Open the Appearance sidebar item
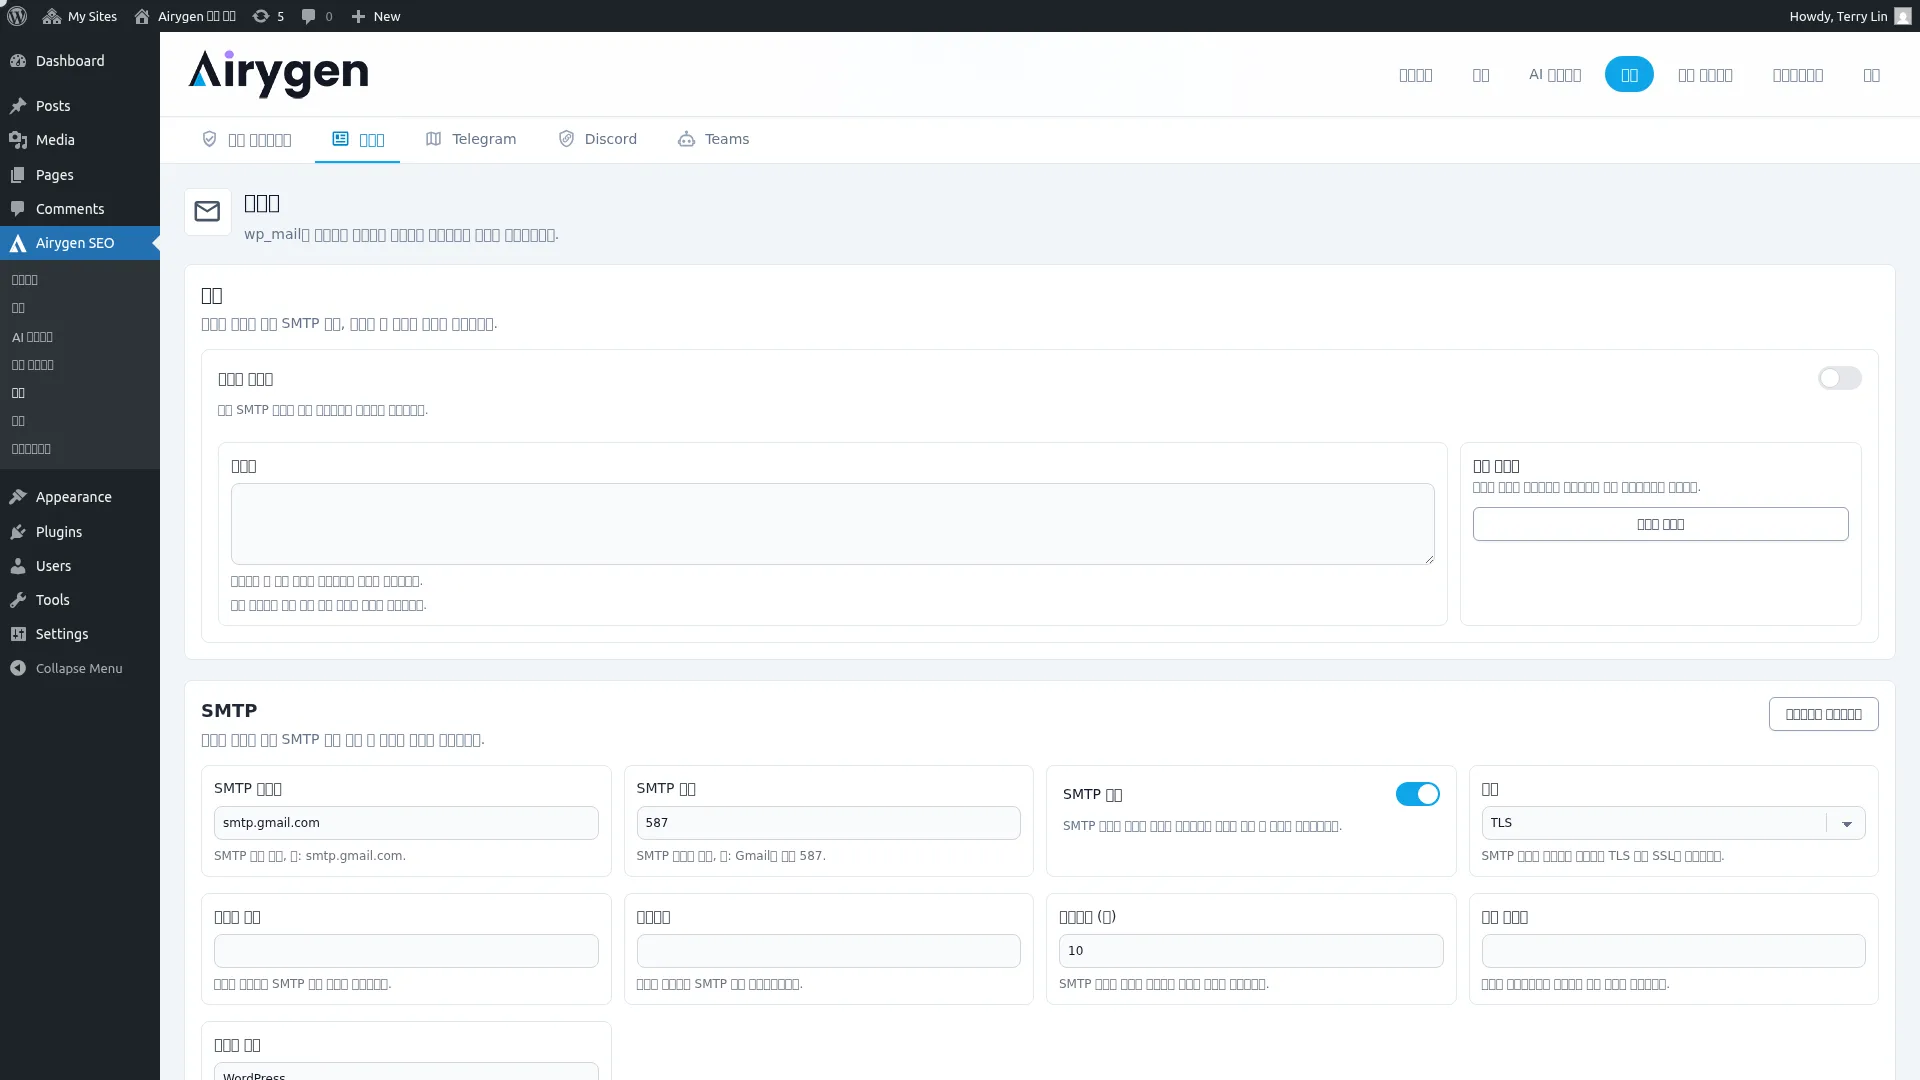The width and height of the screenshot is (1920, 1080). 73,497
